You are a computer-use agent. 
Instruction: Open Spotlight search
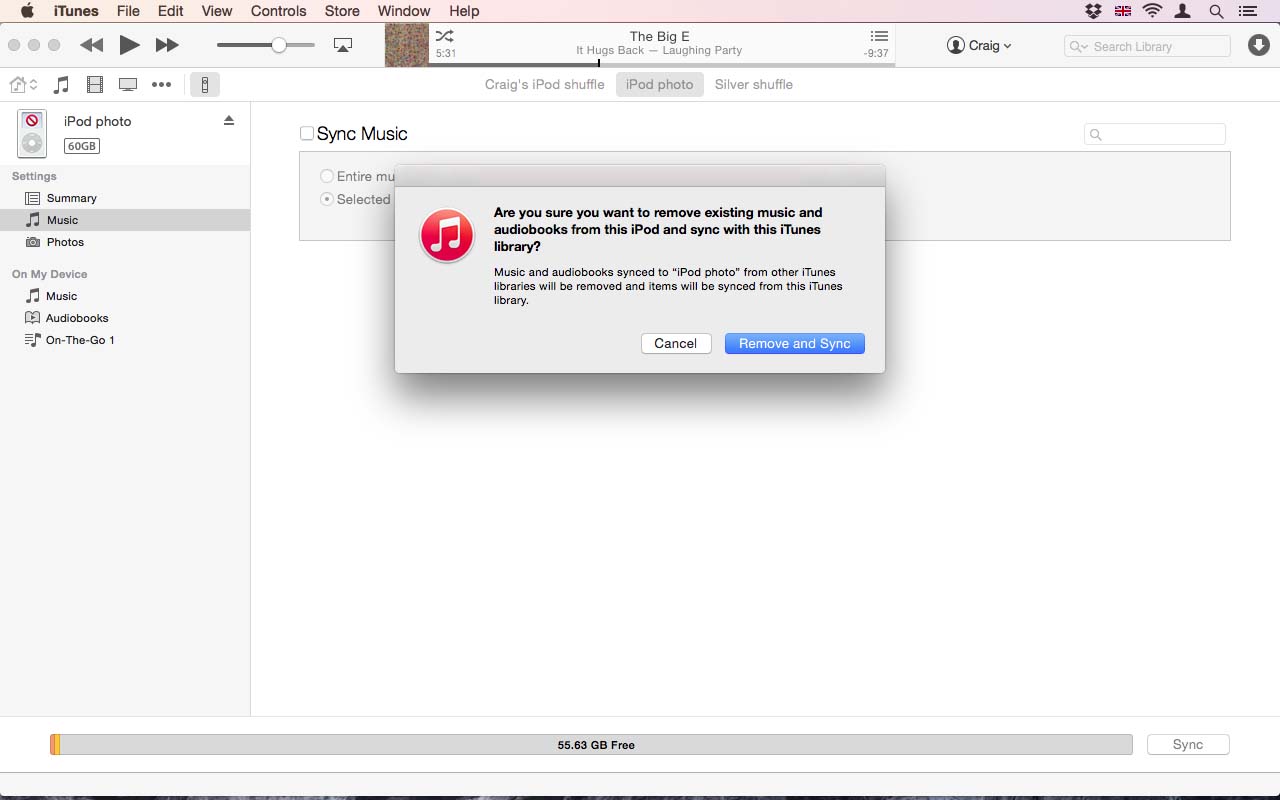tap(1216, 11)
